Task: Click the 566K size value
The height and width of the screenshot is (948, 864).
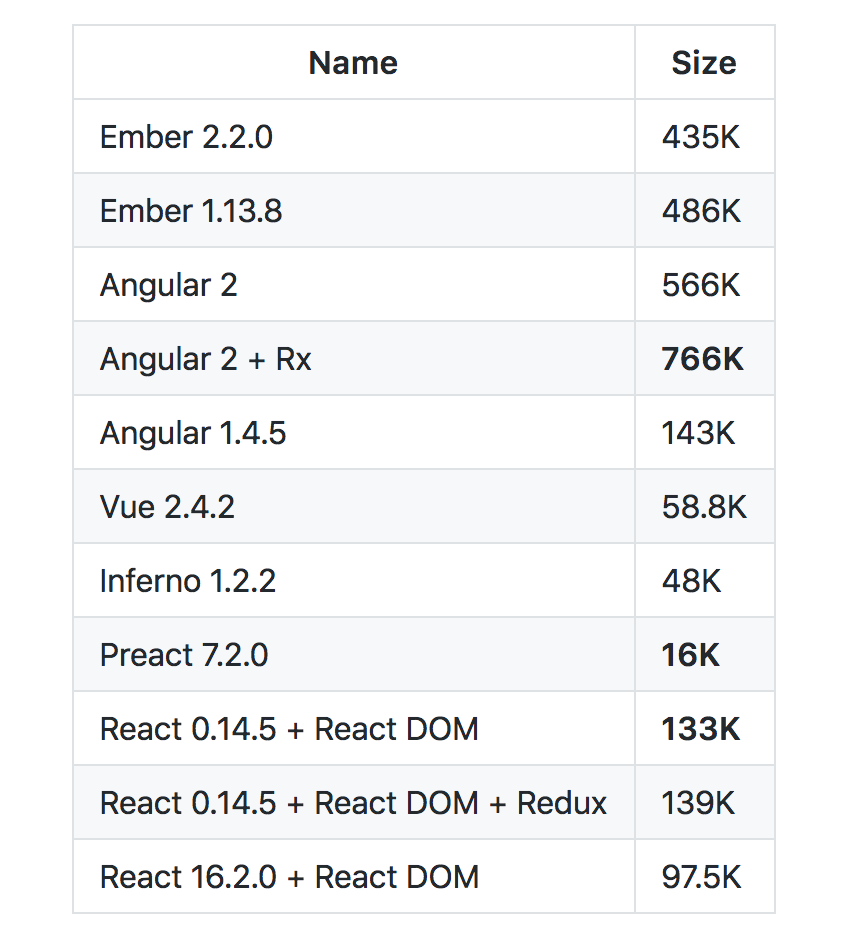Action: click(701, 285)
